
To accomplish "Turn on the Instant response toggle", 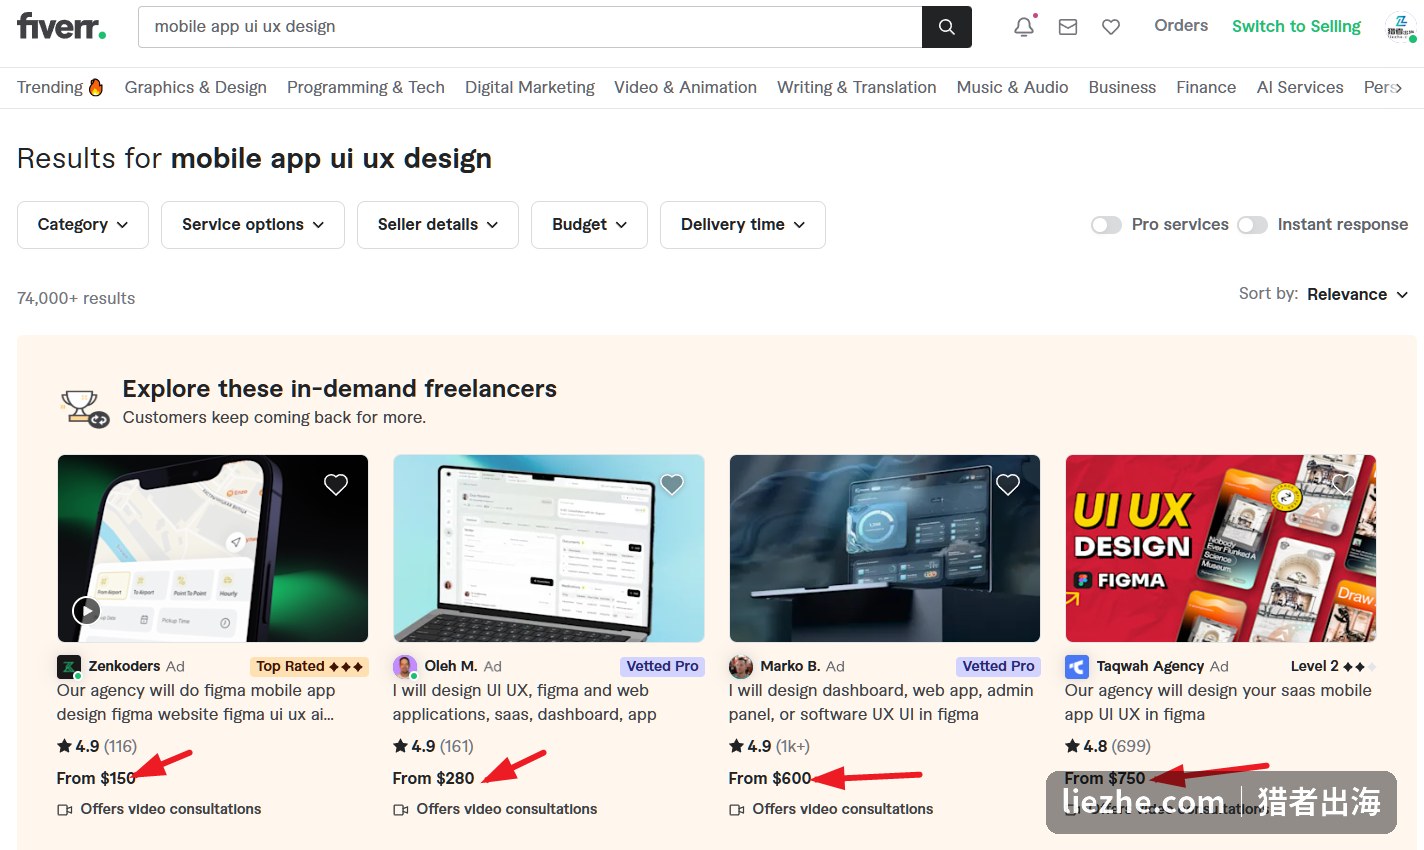I will click(x=1252, y=225).
